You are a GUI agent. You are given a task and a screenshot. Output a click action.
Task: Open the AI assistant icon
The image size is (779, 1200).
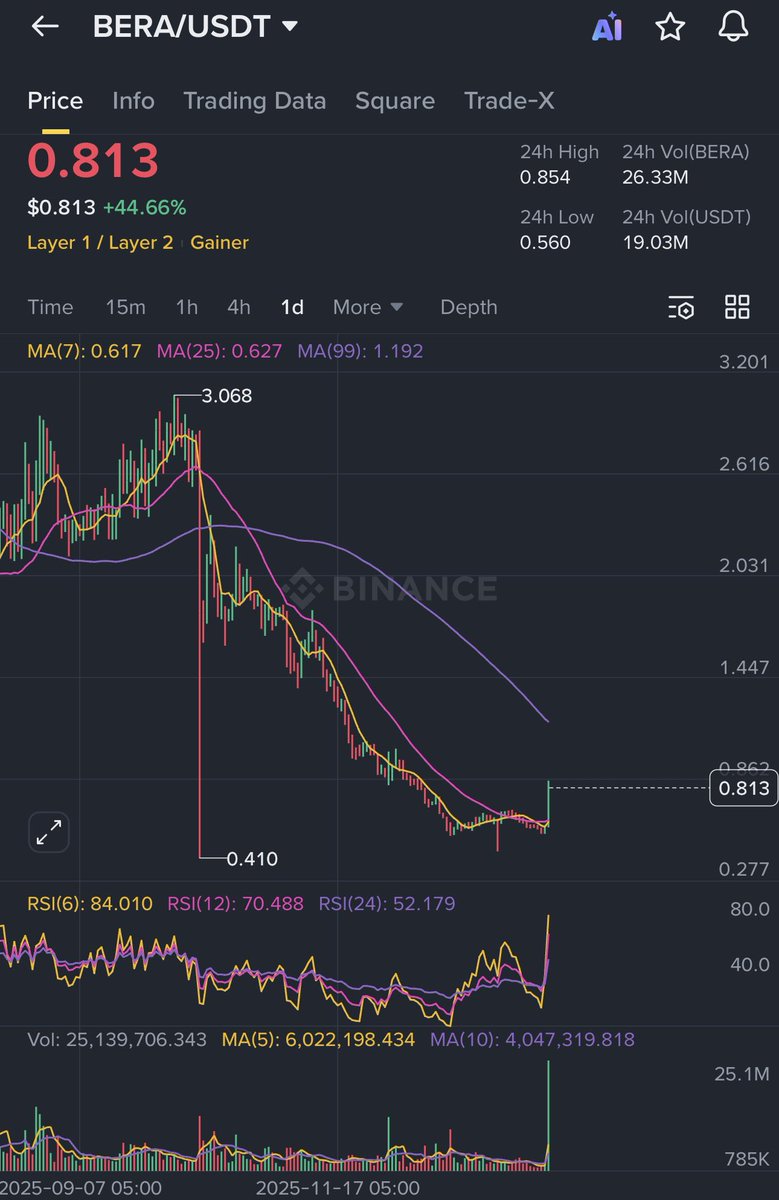click(607, 28)
